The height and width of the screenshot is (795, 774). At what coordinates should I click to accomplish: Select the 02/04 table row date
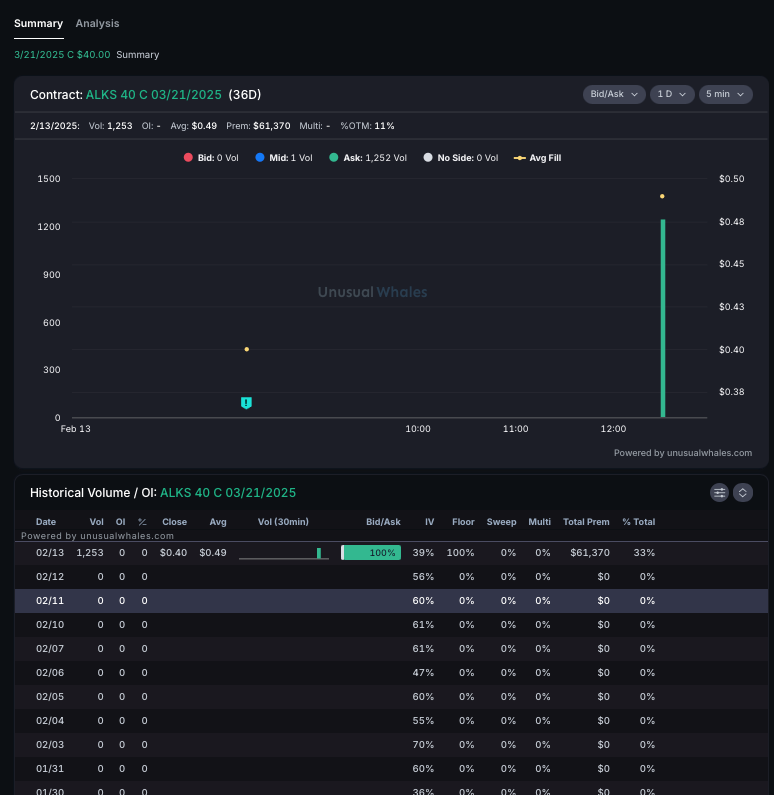[x=50, y=720]
